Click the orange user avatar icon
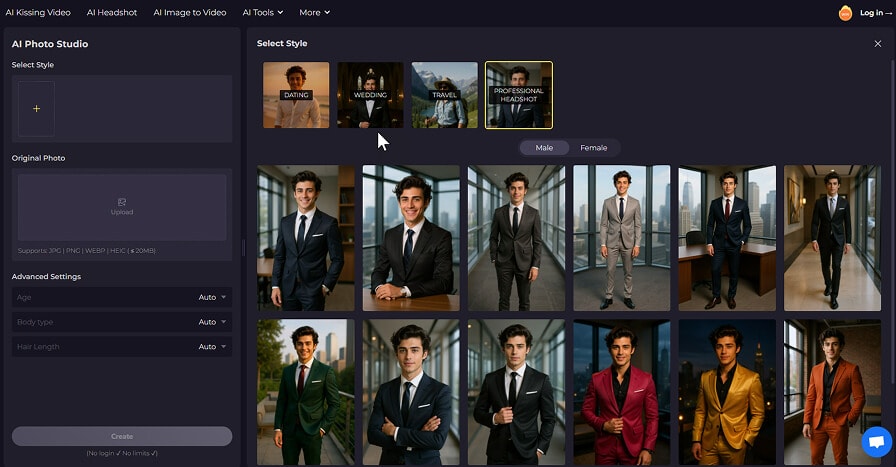Viewport: 896px width, 467px height. tap(845, 13)
